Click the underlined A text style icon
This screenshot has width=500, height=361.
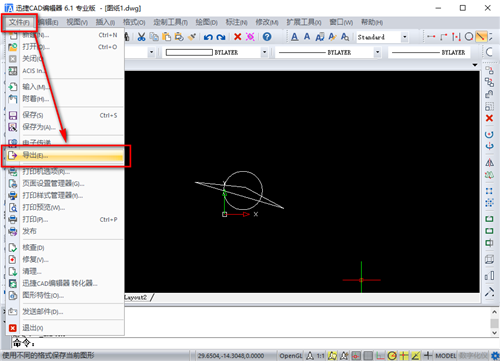click(x=294, y=37)
